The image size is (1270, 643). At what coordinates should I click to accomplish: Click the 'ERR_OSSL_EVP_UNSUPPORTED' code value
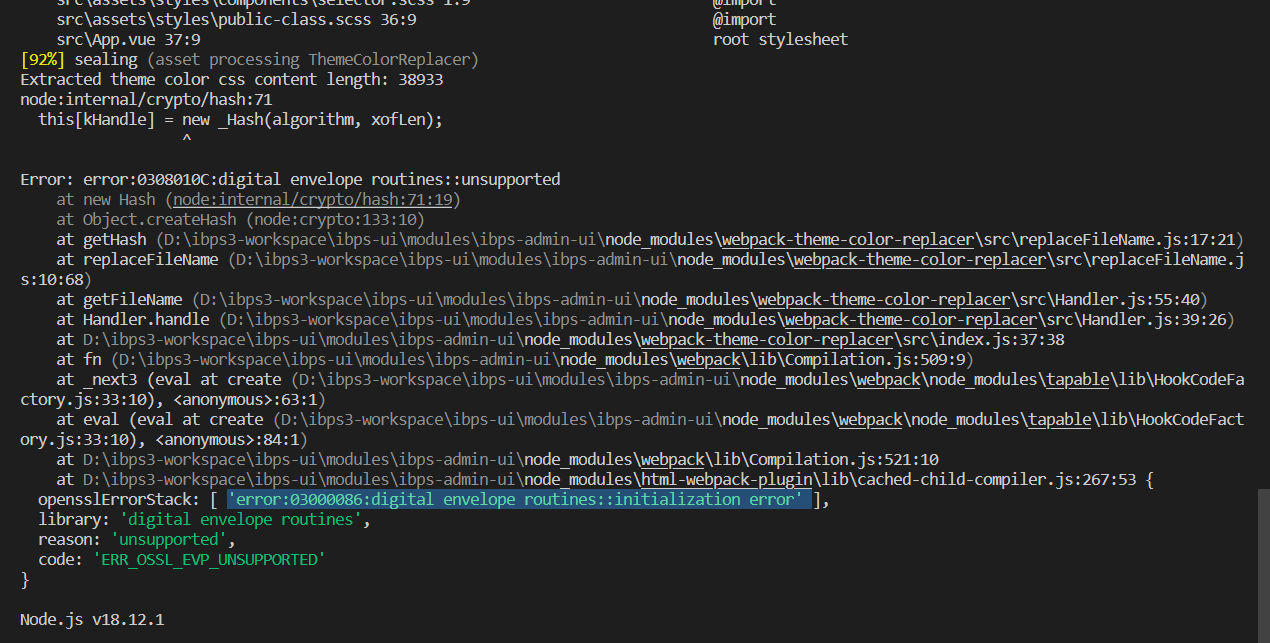(x=208, y=560)
